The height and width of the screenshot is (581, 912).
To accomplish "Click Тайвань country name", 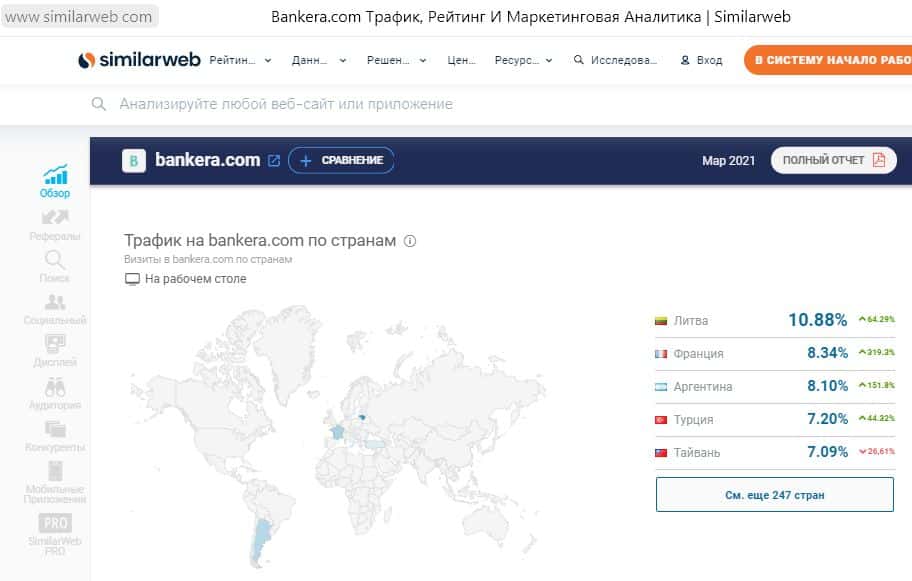I will pos(697,452).
